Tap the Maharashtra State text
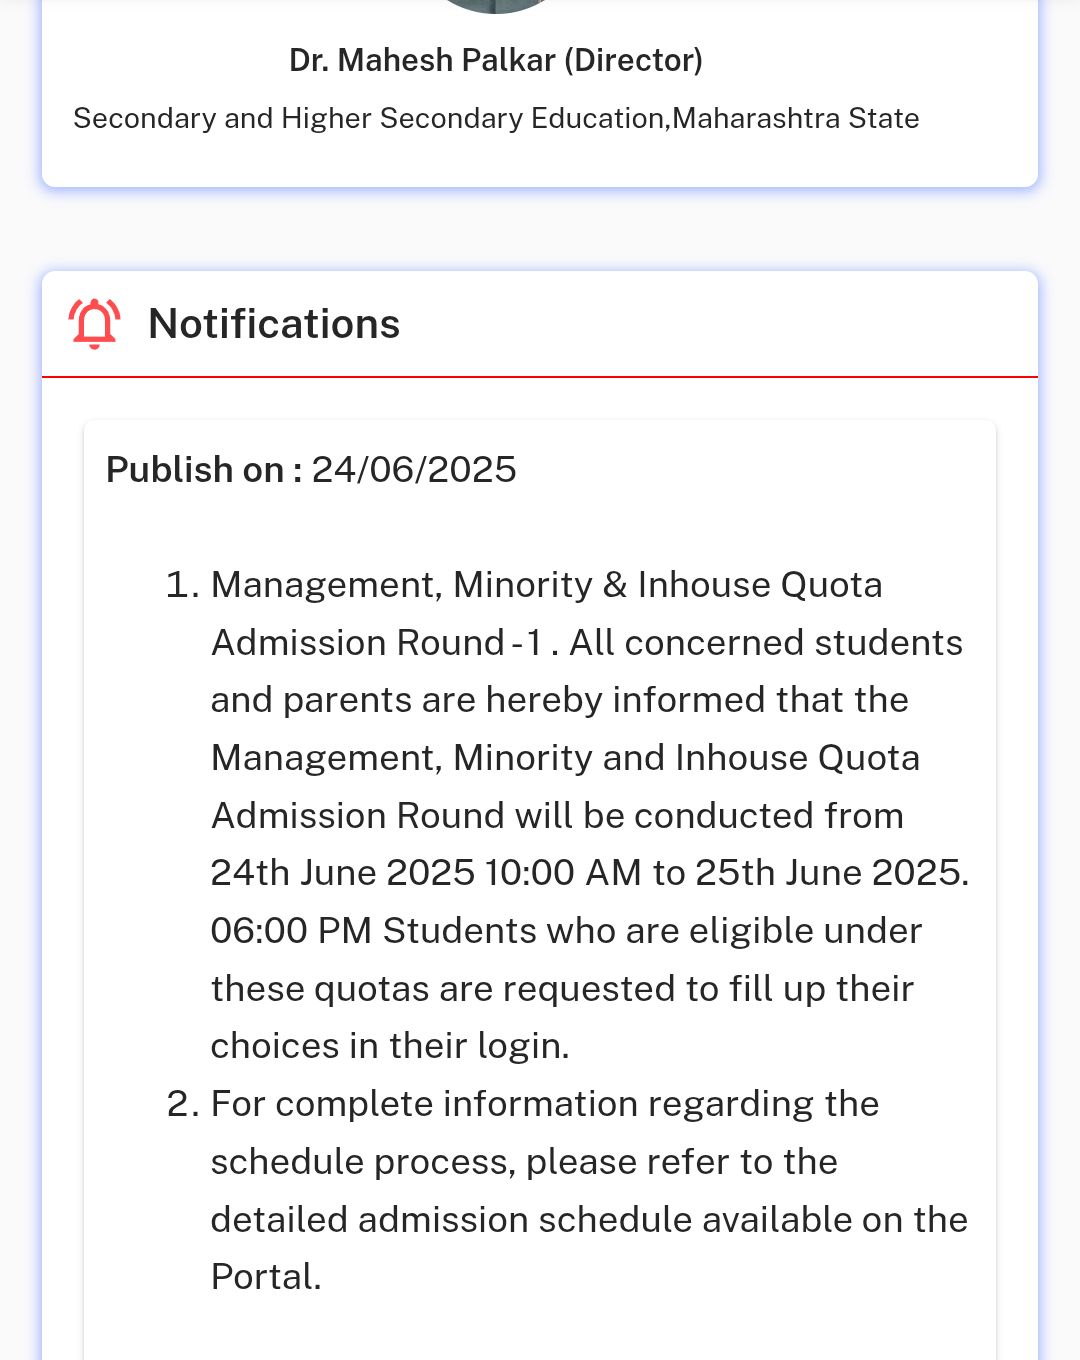1080x1360 pixels. click(796, 118)
